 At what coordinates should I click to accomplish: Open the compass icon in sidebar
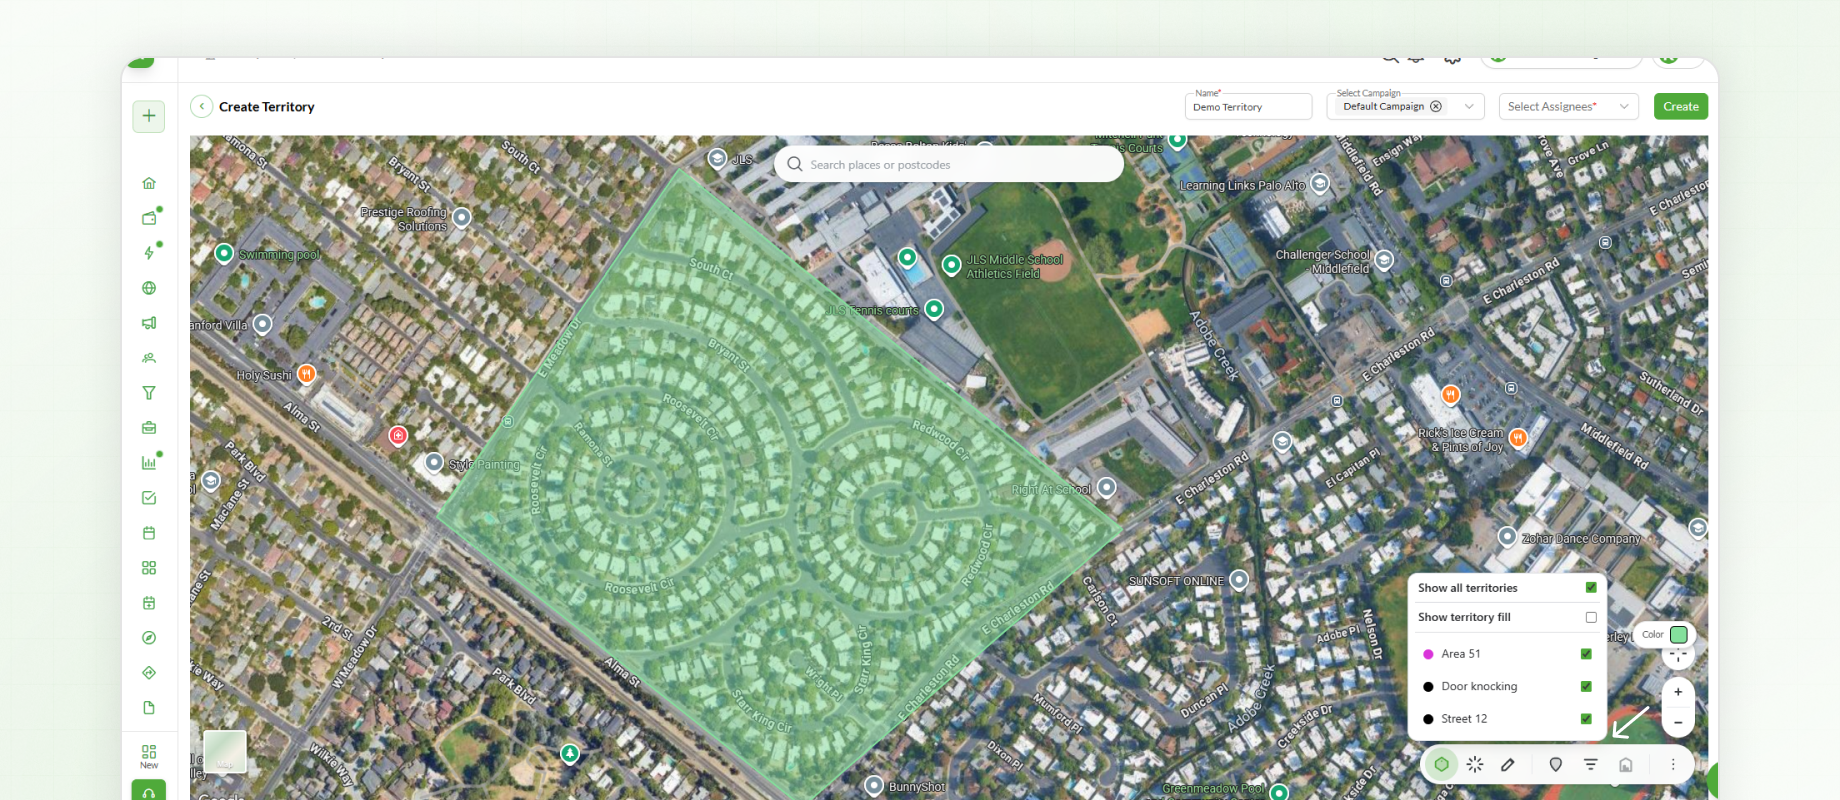149,638
